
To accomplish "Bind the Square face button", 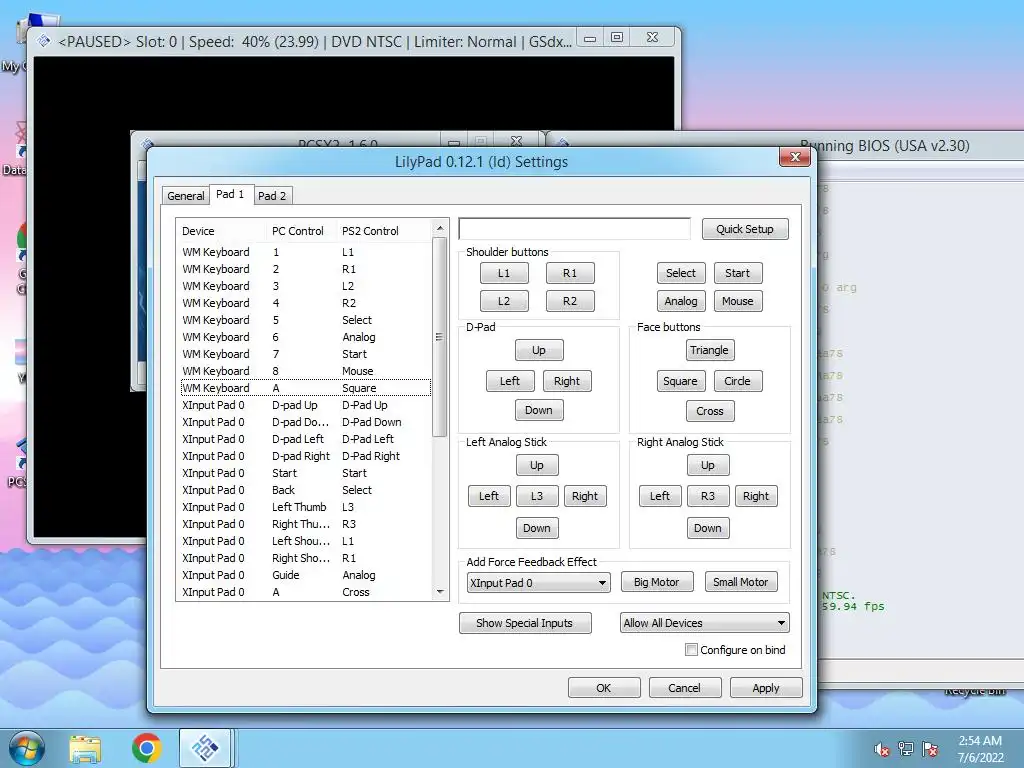I will click(x=681, y=381).
